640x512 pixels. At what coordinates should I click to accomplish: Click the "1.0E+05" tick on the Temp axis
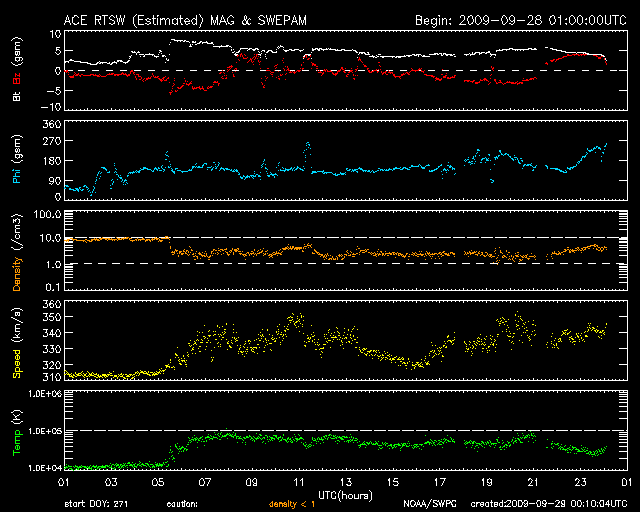tap(45, 431)
